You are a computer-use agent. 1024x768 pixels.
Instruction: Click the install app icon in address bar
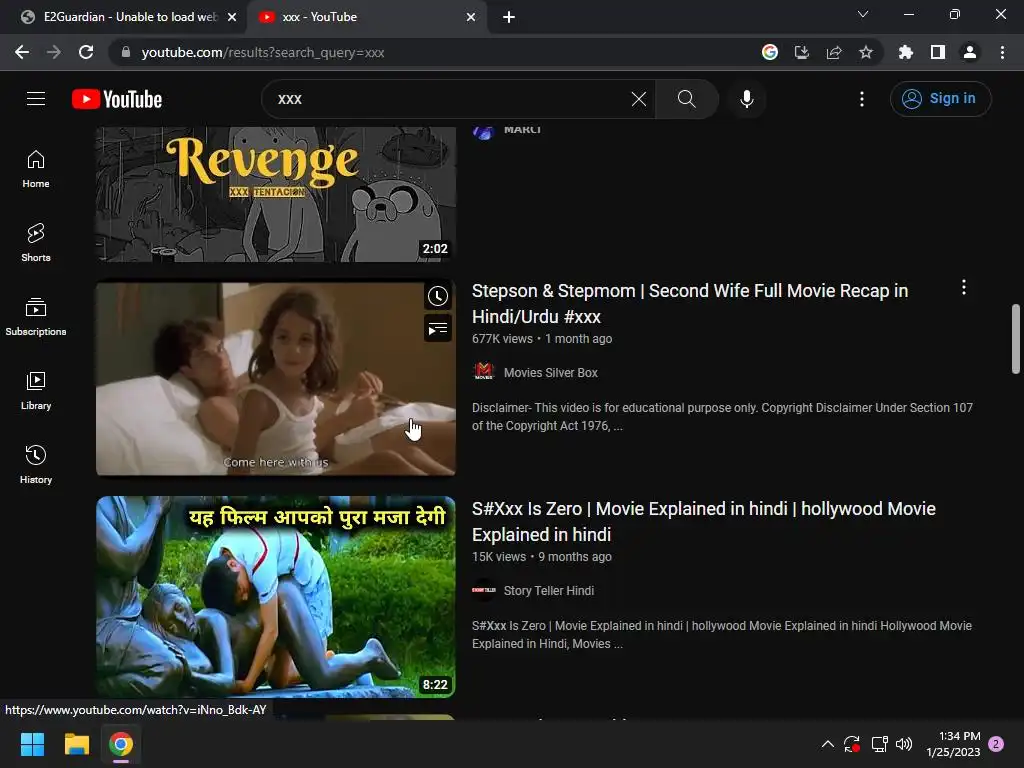pyautogui.click(x=802, y=52)
